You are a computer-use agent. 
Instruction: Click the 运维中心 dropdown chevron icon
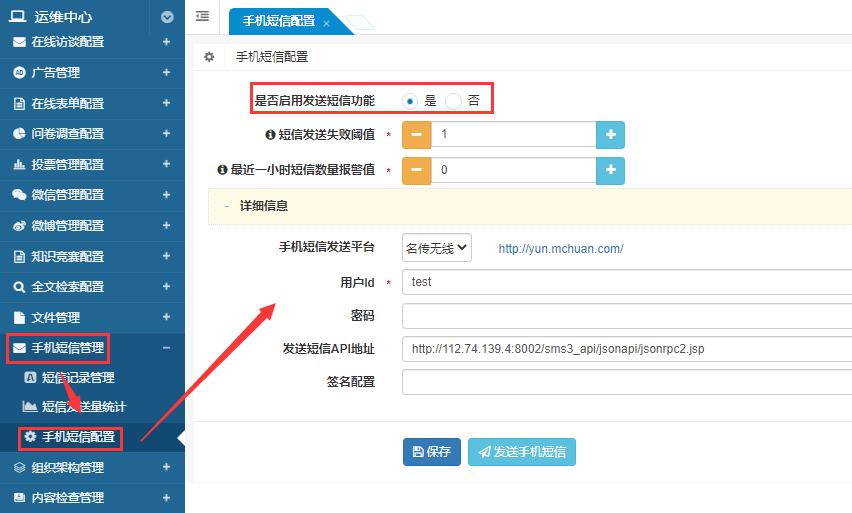coord(167,17)
